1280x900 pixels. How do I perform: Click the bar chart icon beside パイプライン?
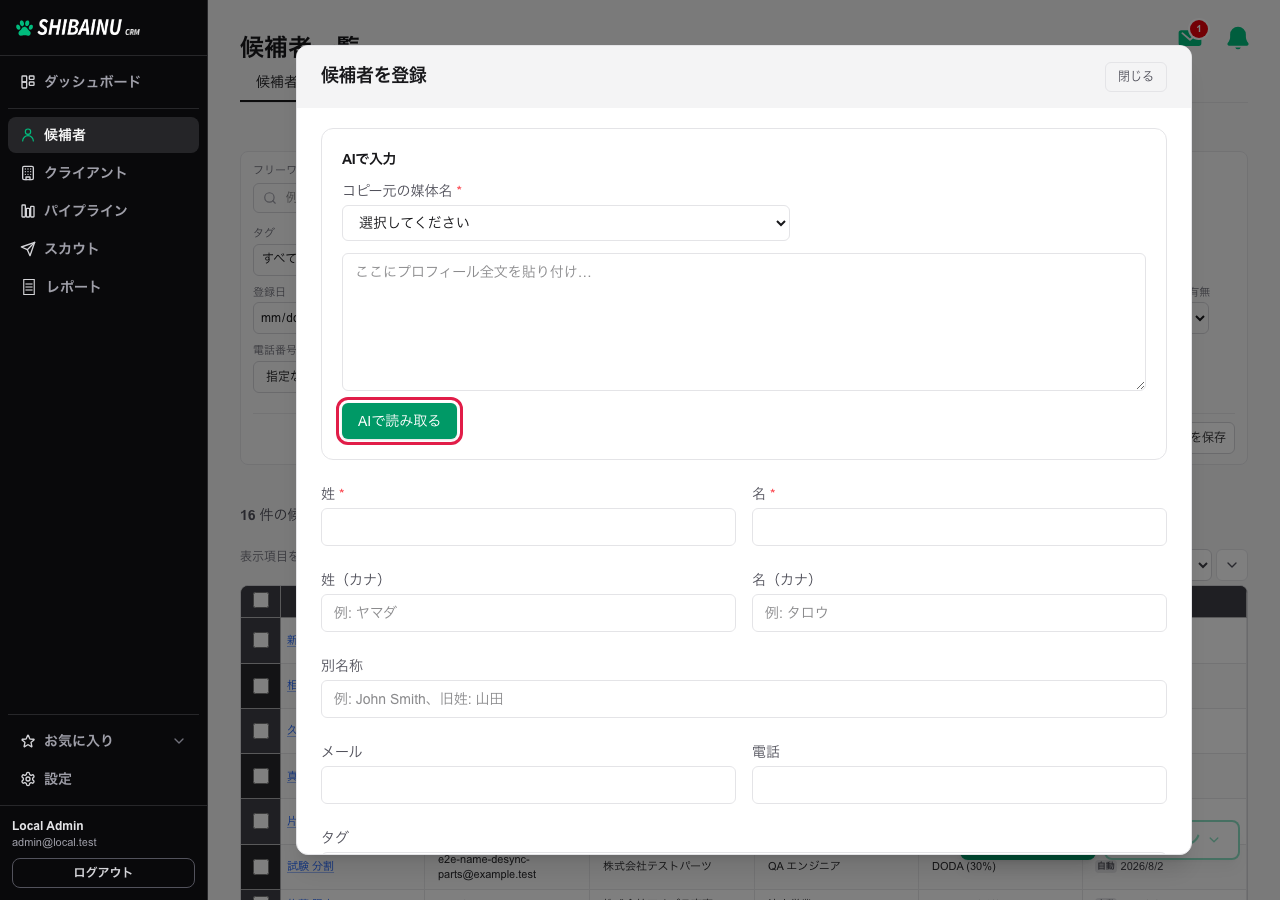28,211
